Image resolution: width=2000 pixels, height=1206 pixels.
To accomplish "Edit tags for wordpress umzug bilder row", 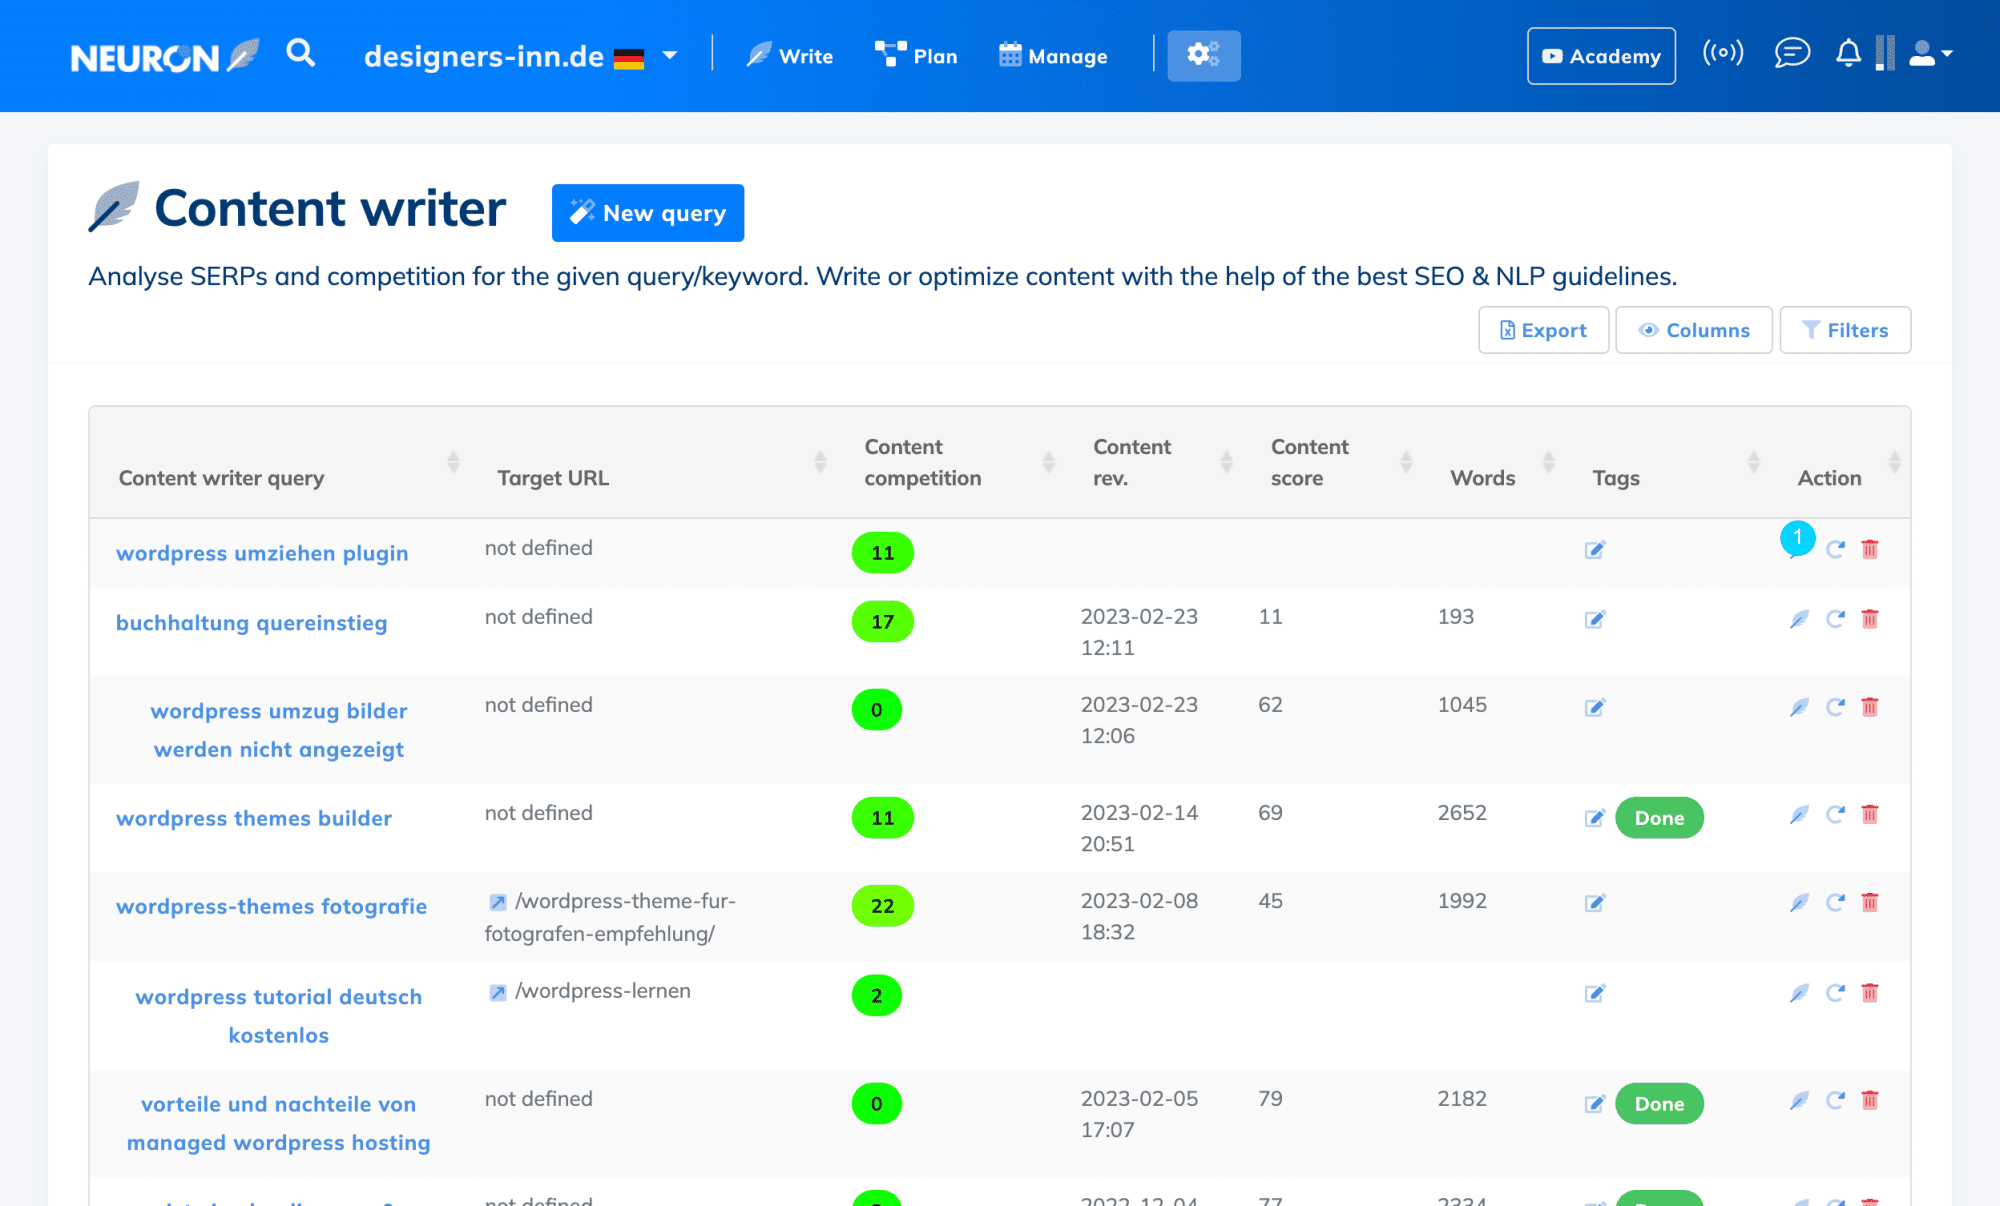I will [1595, 707].
